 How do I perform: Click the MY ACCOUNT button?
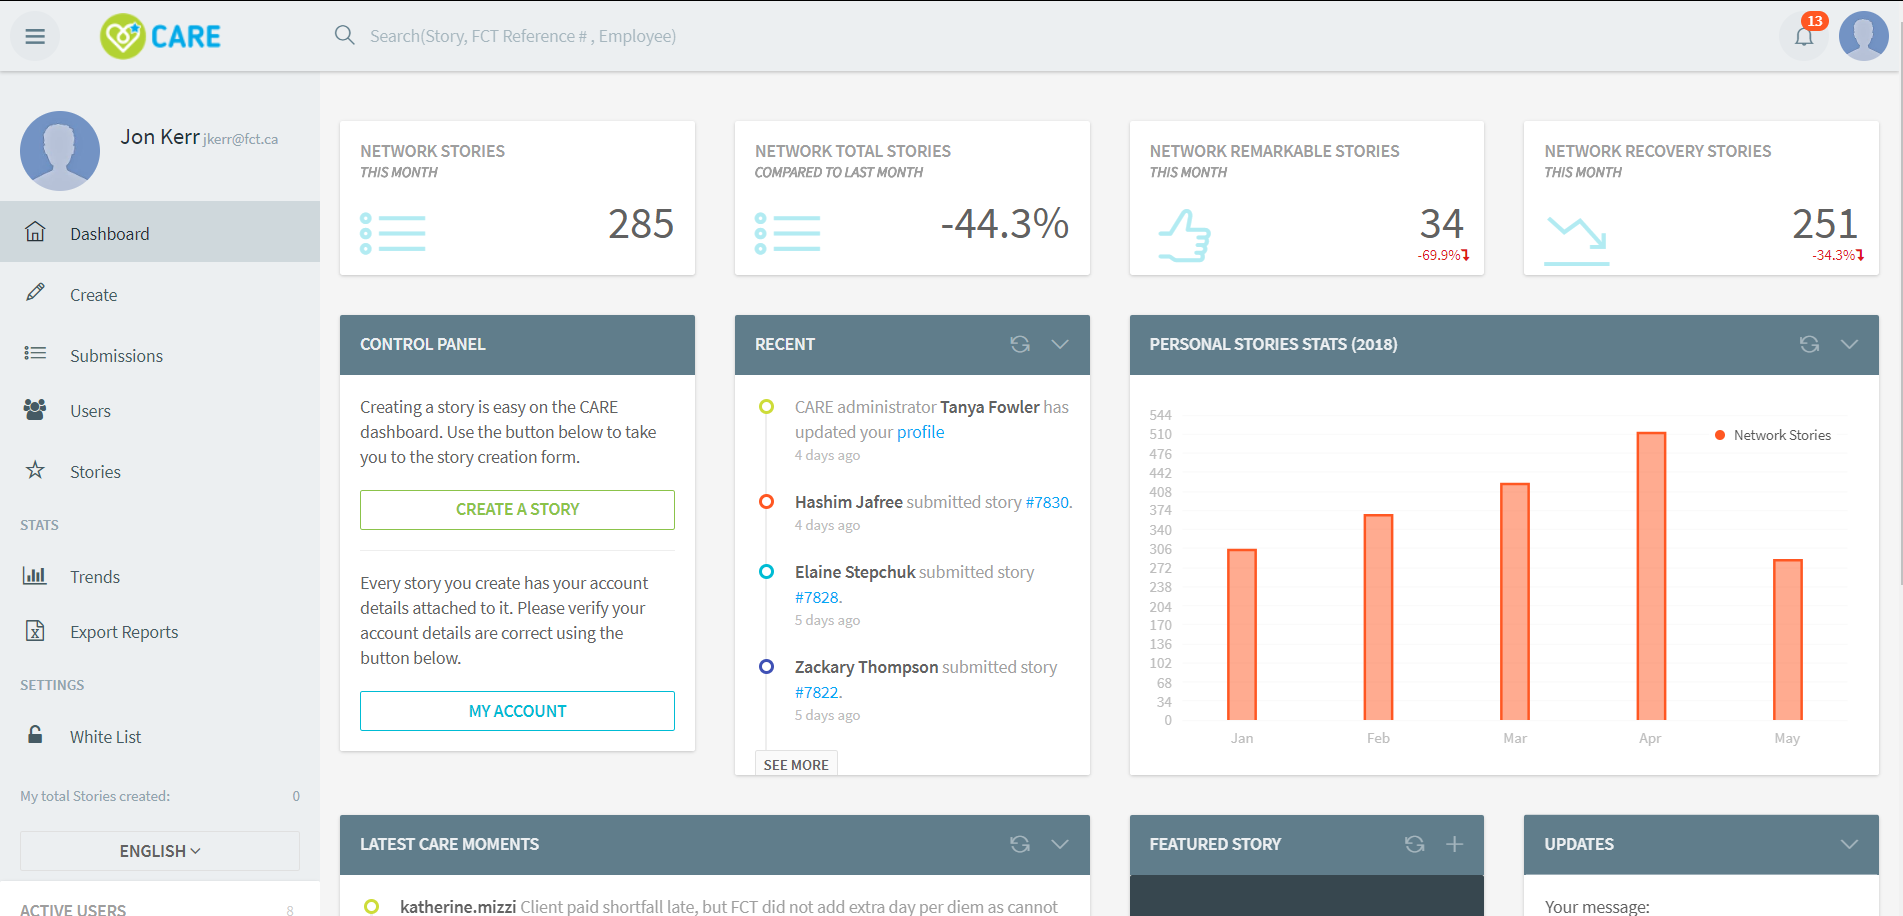coord(517,711)
